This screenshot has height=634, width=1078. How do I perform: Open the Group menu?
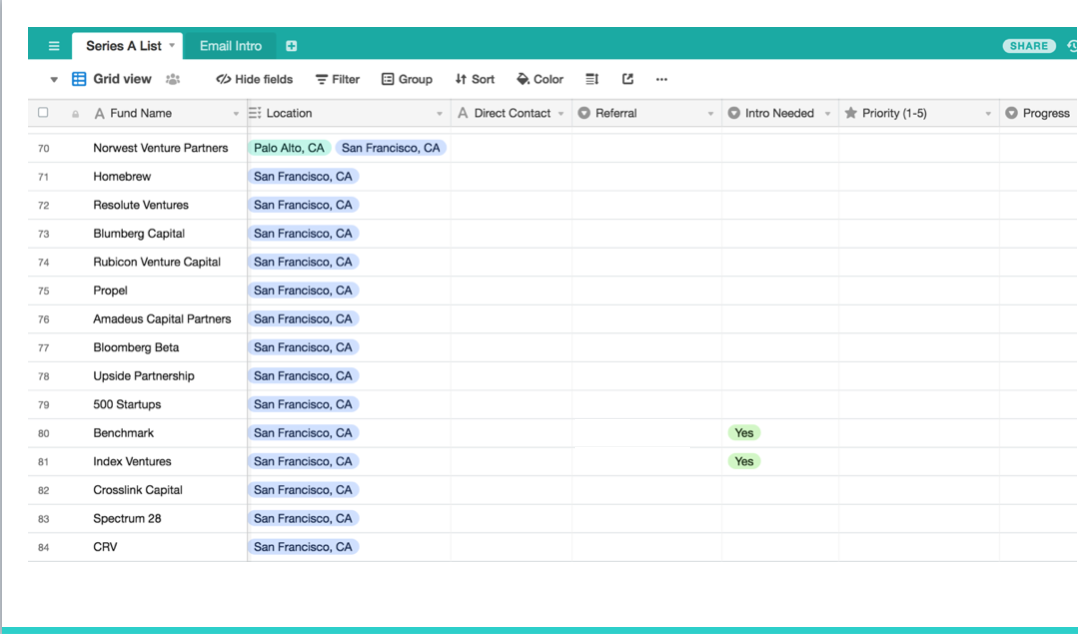407,79
